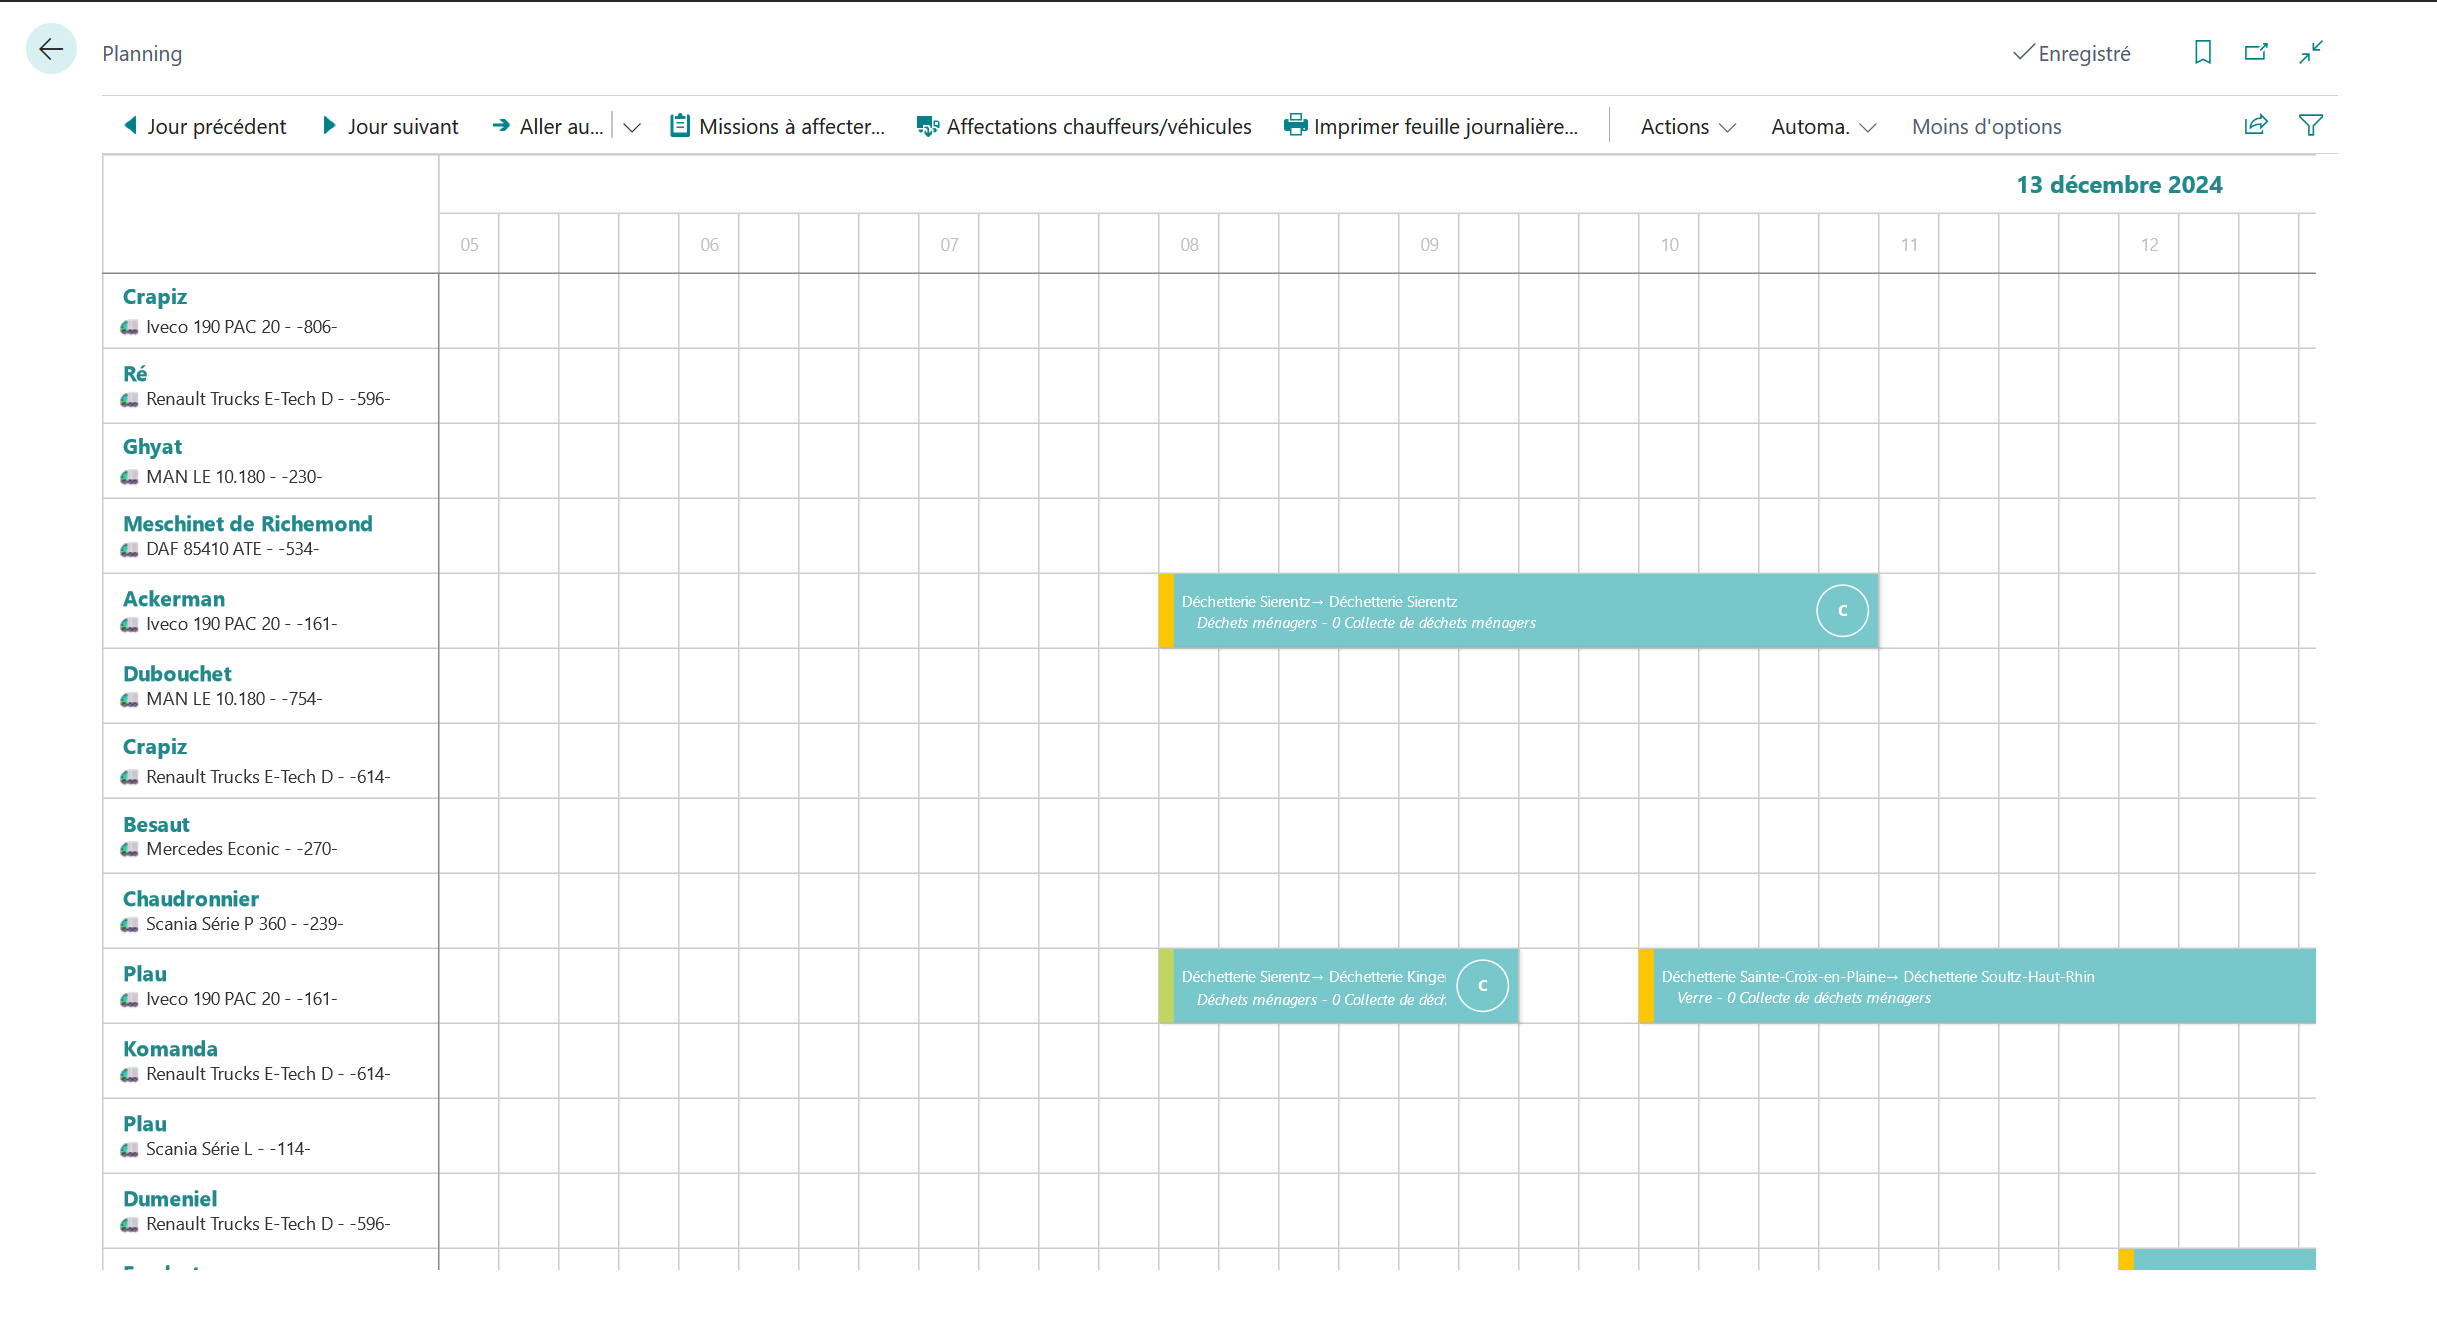Click the clipboard icon for Missions à affecter
2437x1327 pixels.
[680, 125]
